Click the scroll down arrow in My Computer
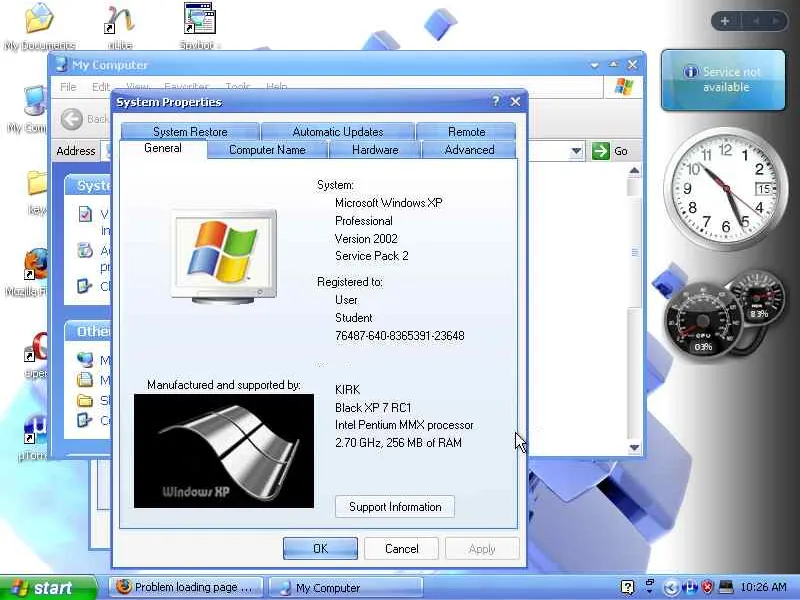 click(x=634, y=447)
